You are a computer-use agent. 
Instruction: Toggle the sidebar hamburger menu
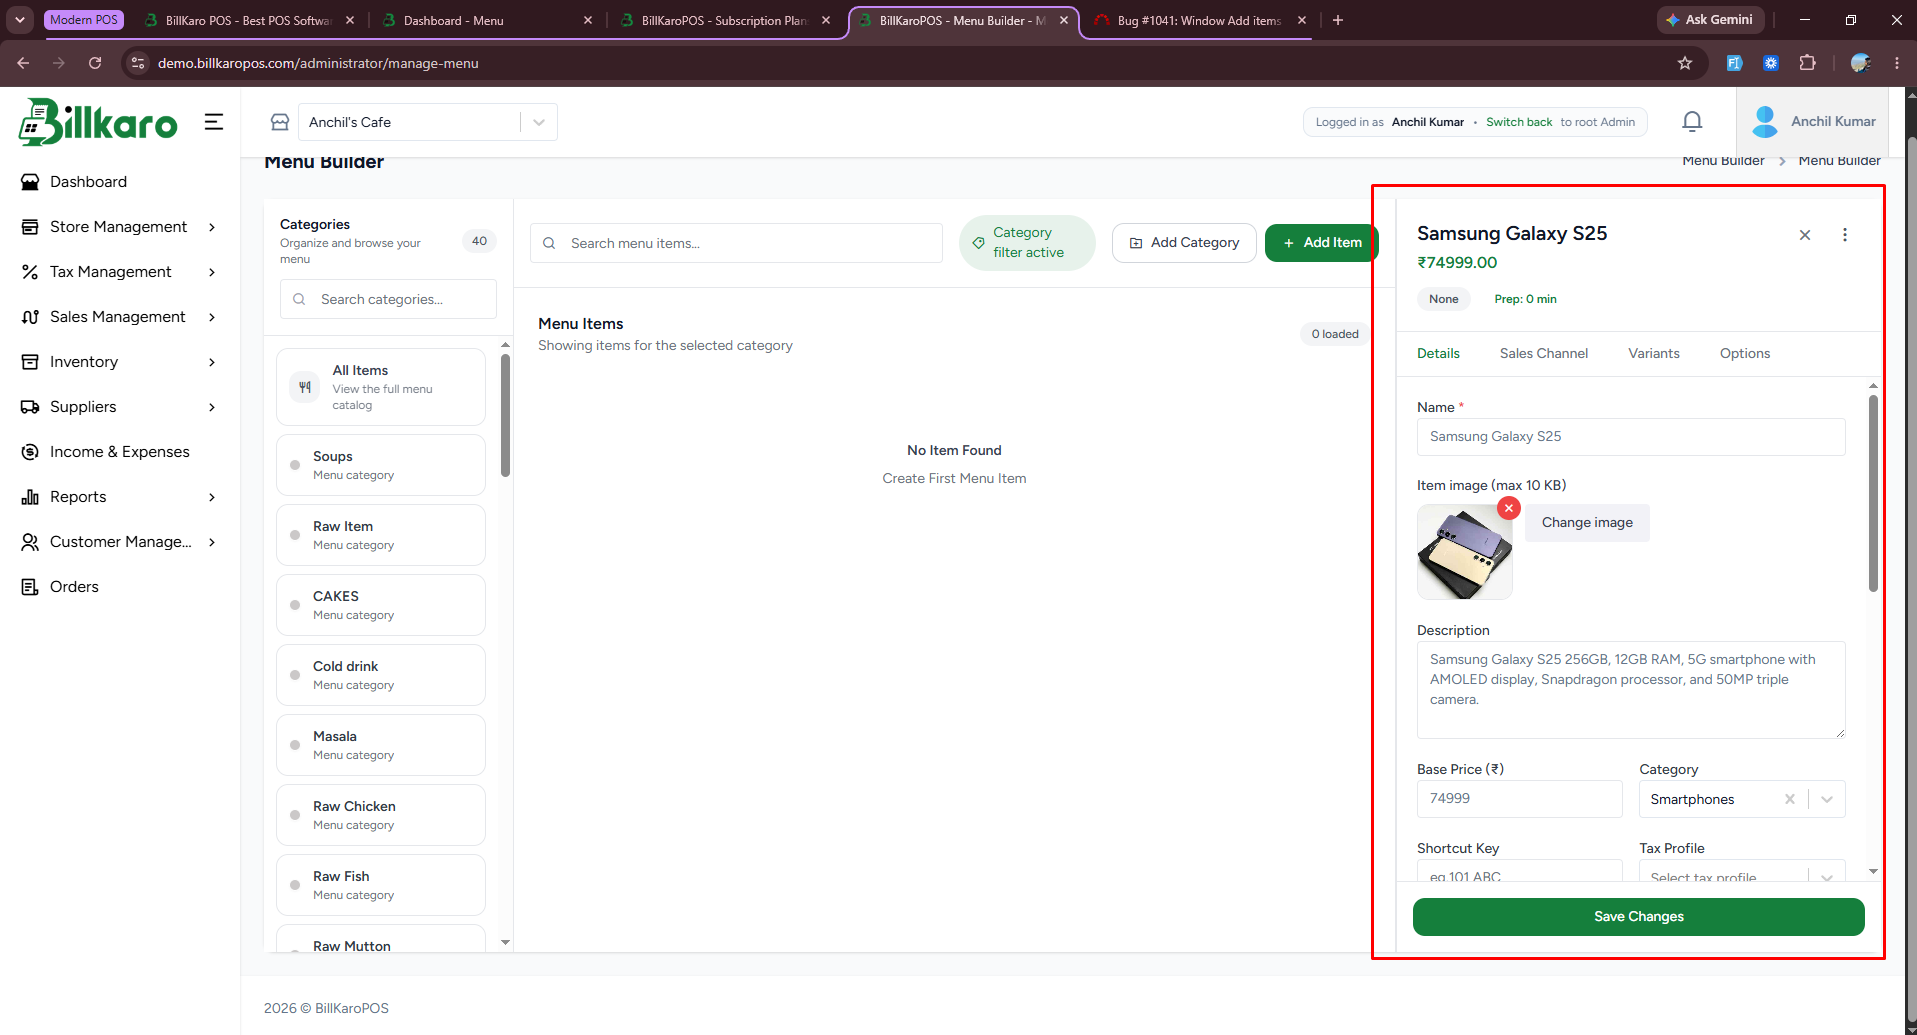[213, 122]
